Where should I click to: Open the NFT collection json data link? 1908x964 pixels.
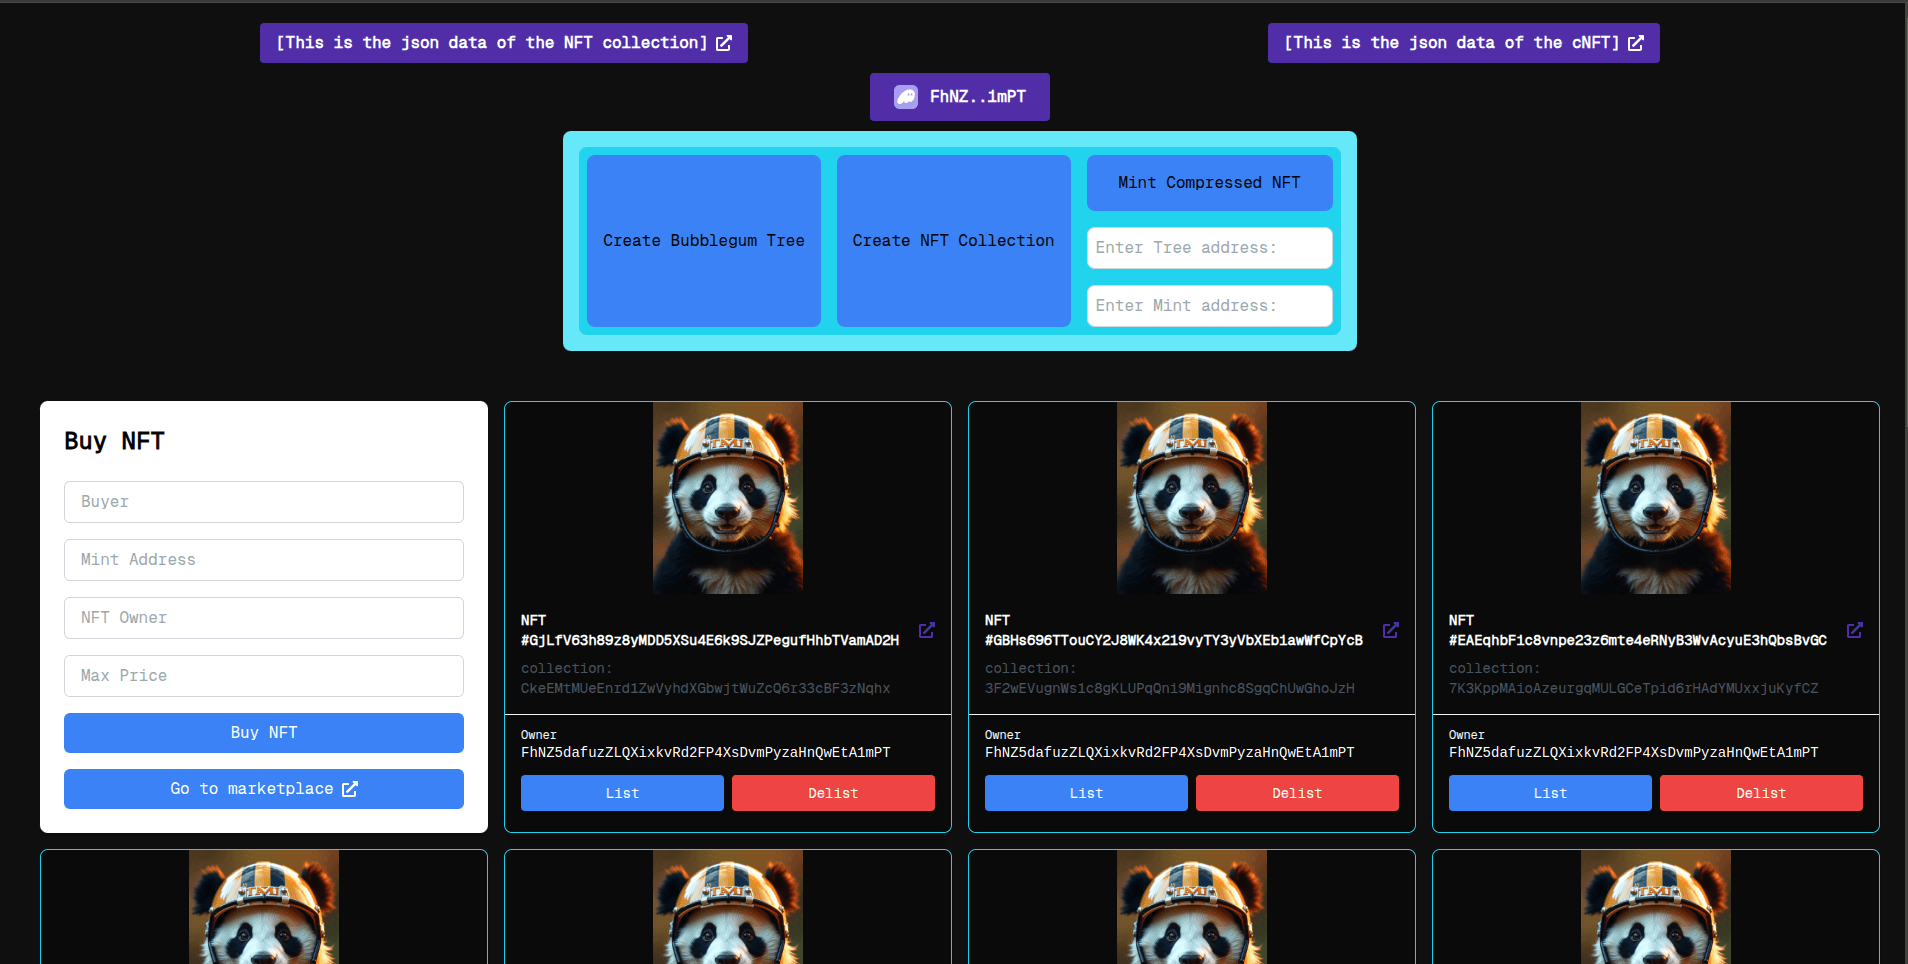tap(490, 42)
